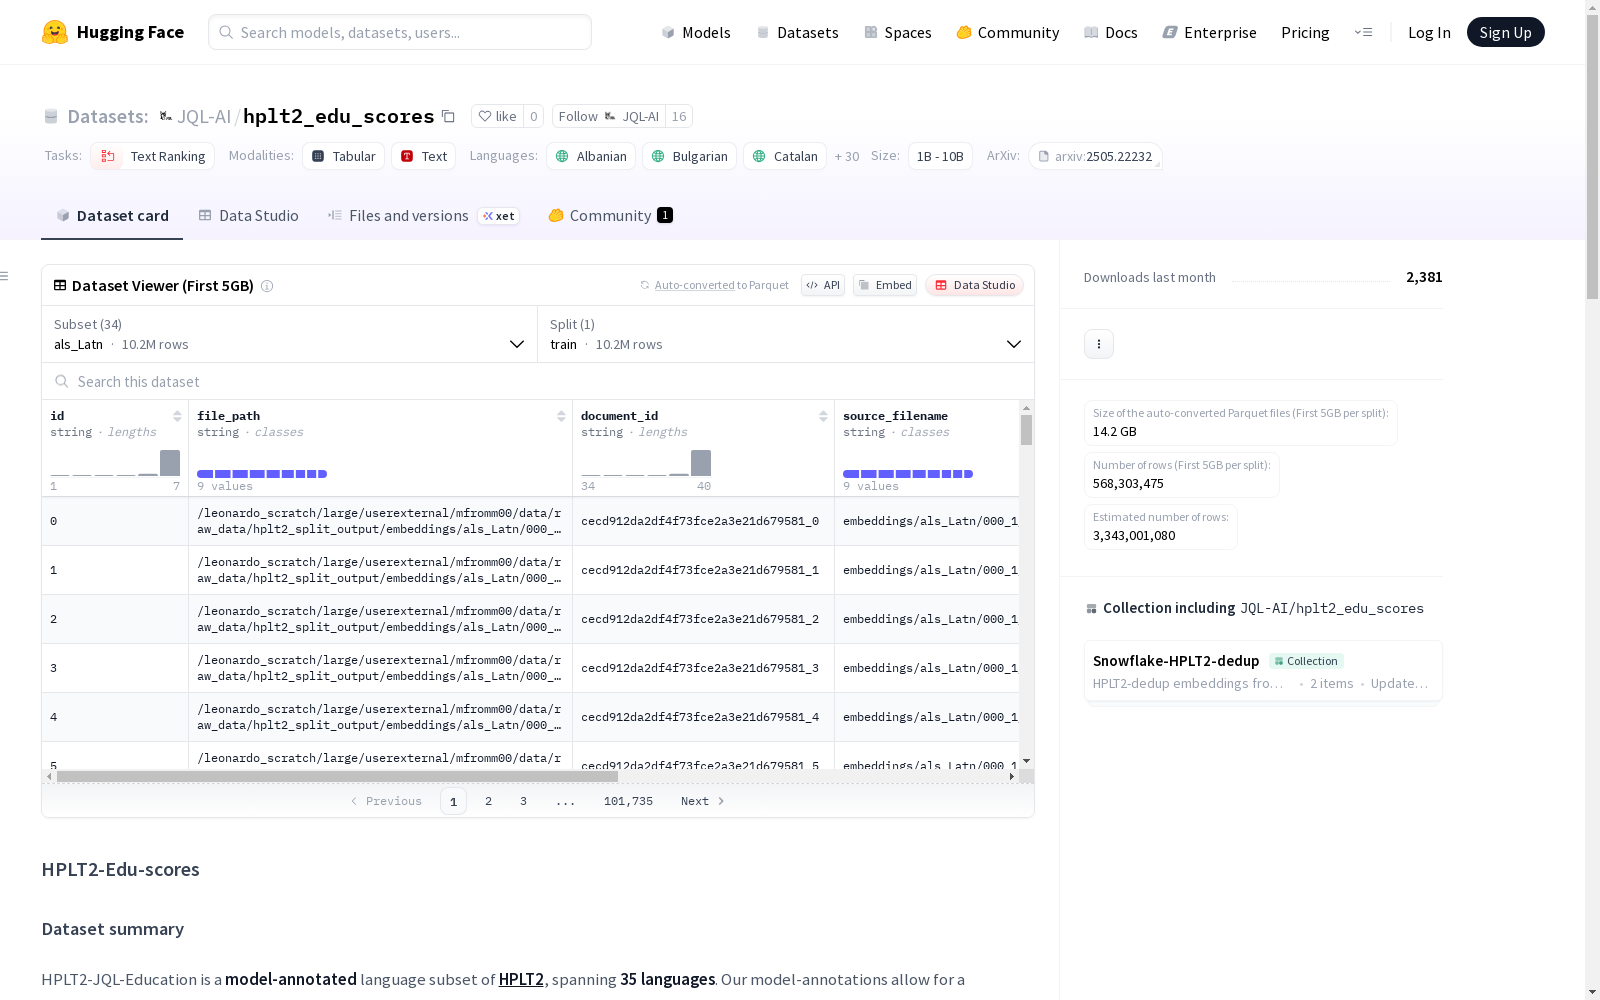Click the Hugging Face logo icon
Viewport: 1600px width, 1000px height.
point(55,32)
